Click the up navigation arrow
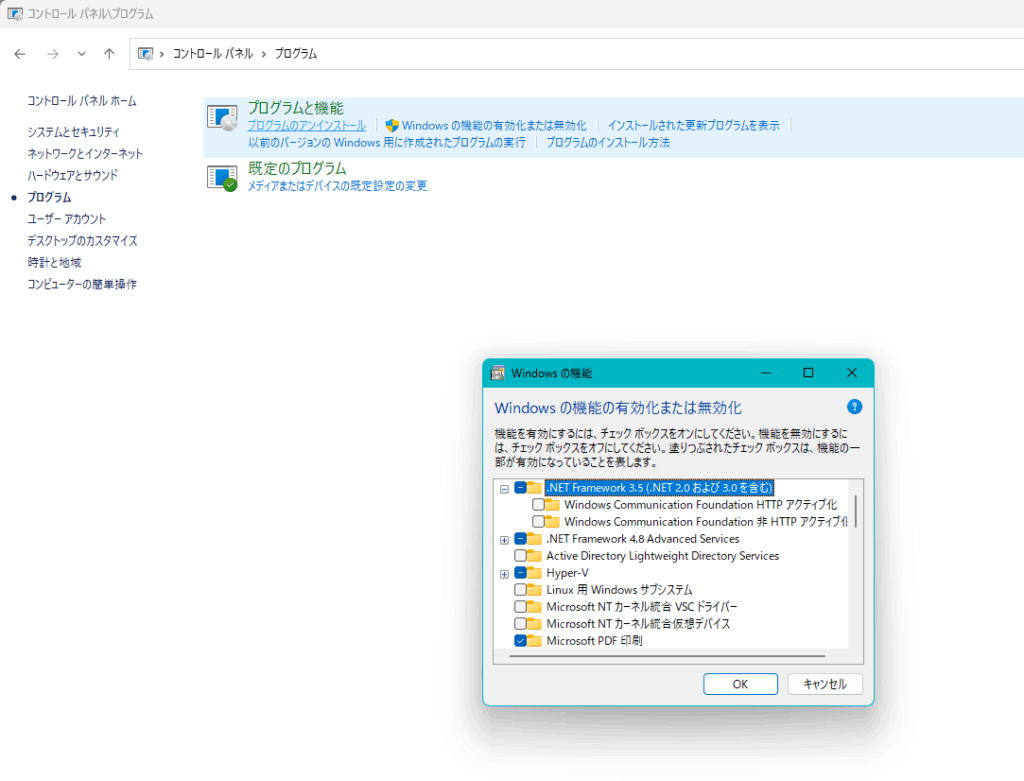 pyautogui.click(x=109, y=54)
